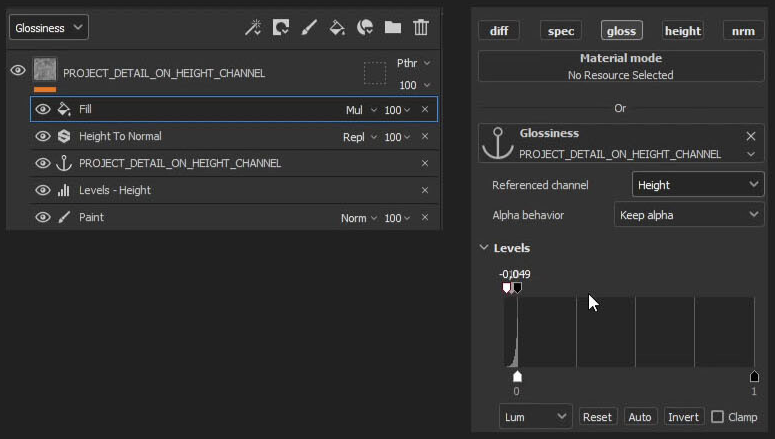The width and height of the screenshot is (775, 439).
Task: Click the Invert levels button
Action: pyautogui.click(x=683, y=417)
